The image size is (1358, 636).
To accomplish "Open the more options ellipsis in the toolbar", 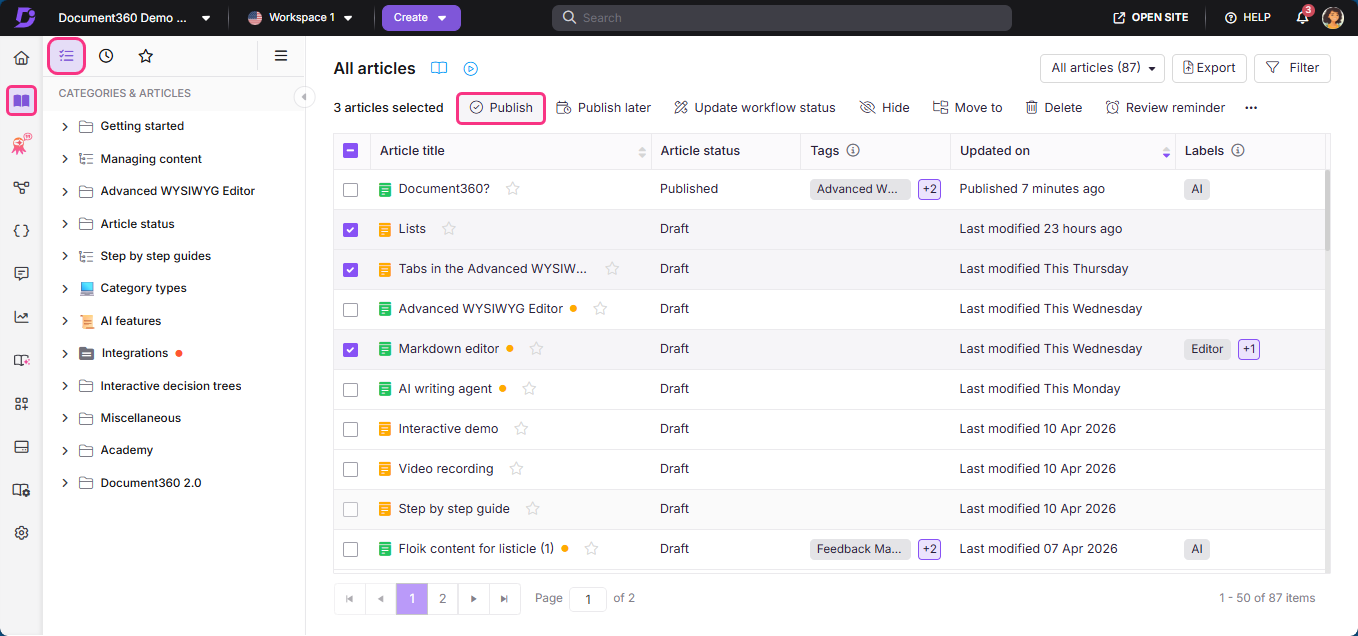I will (1250, 107).
